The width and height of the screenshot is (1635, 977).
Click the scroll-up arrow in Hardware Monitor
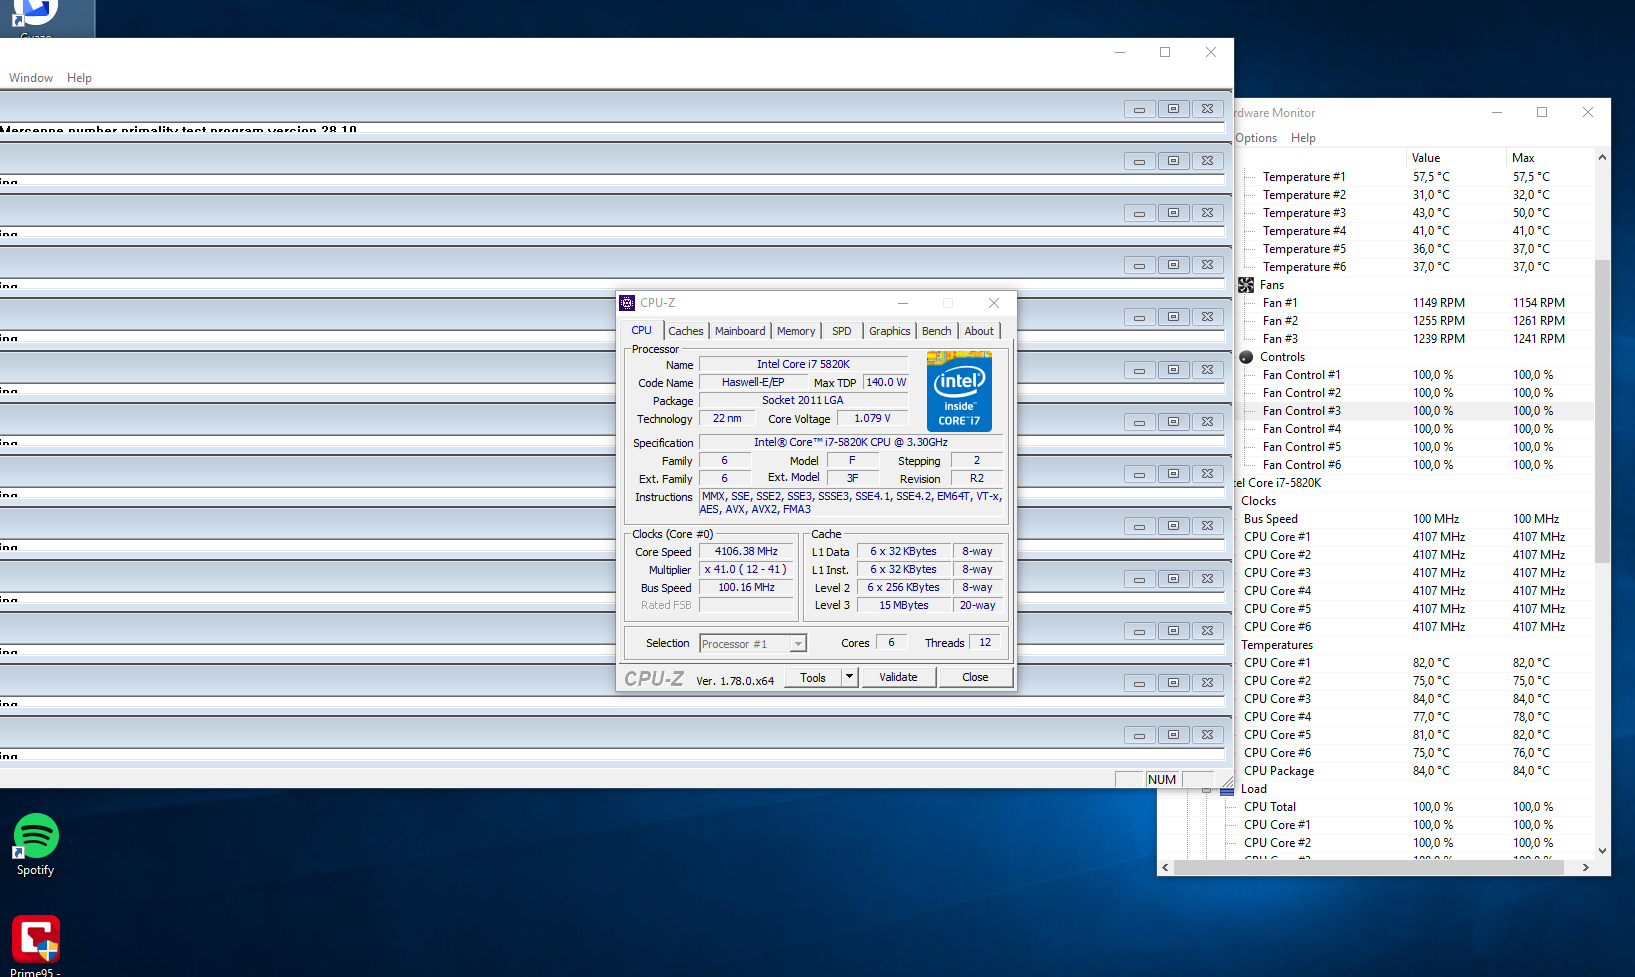[x=1602, y=158]
